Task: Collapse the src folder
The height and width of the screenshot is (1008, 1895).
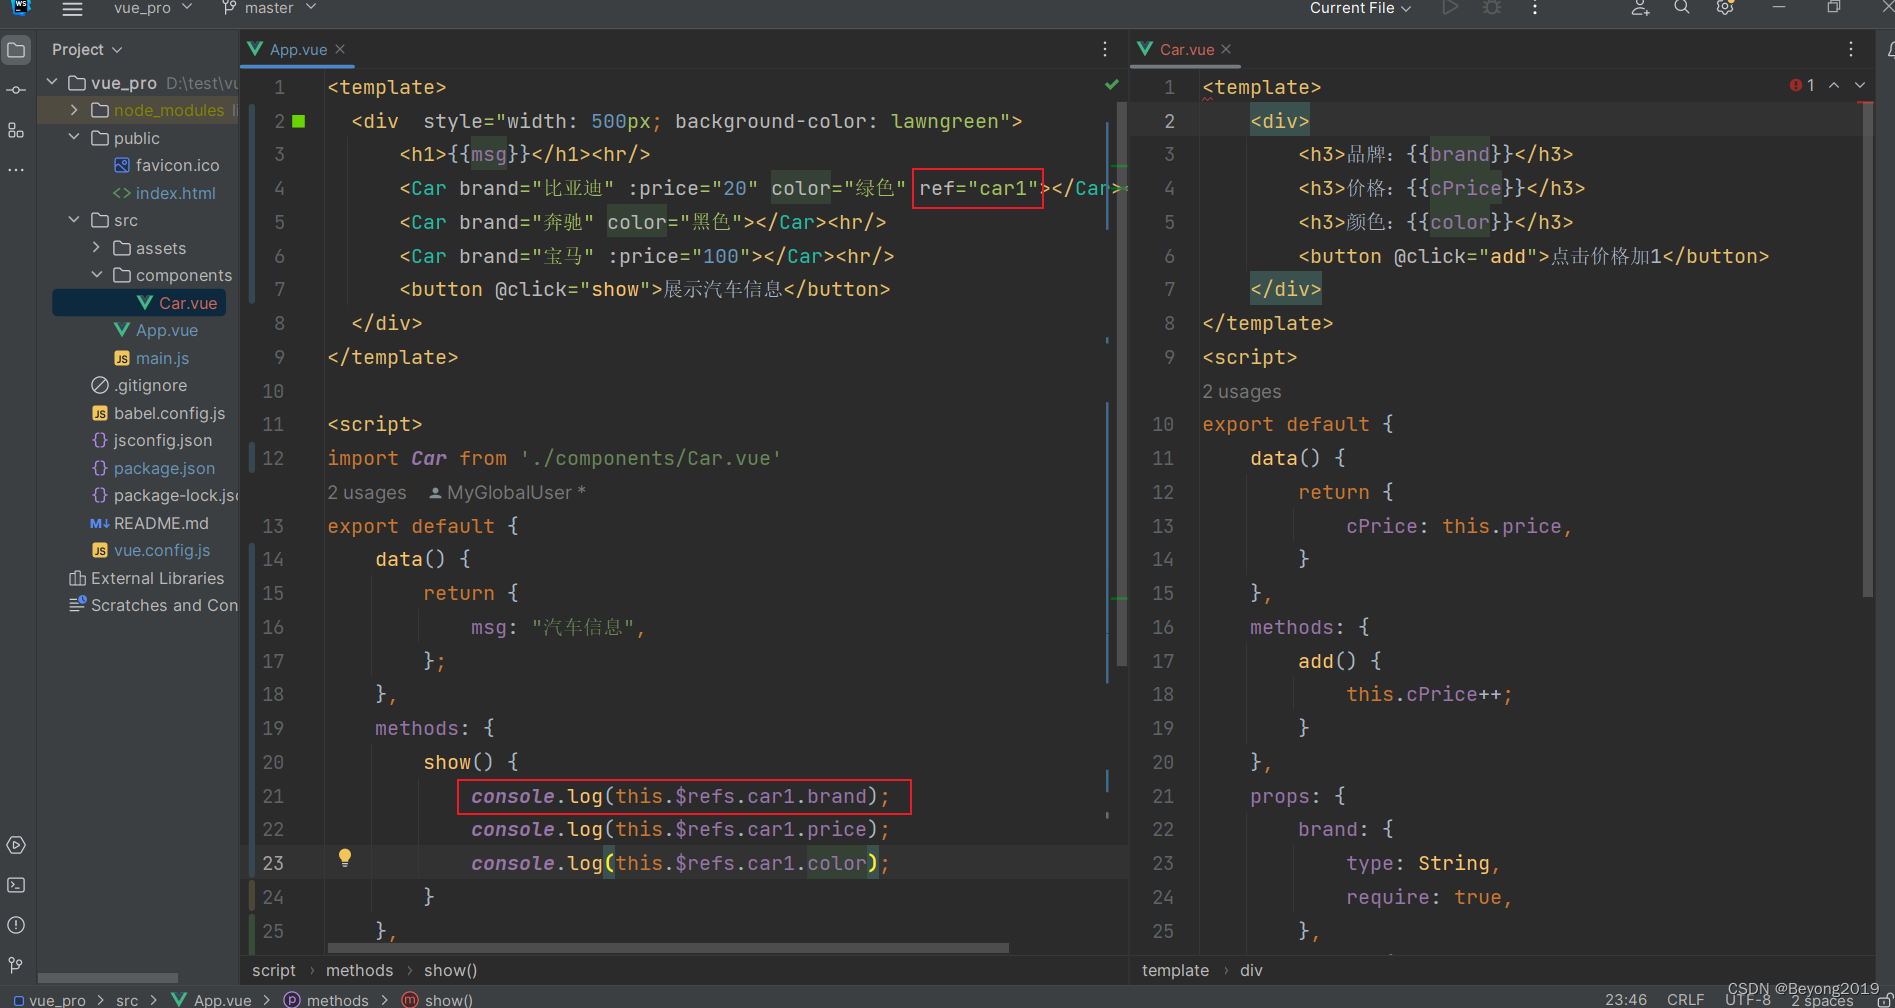Action: (x=75, y=220)
